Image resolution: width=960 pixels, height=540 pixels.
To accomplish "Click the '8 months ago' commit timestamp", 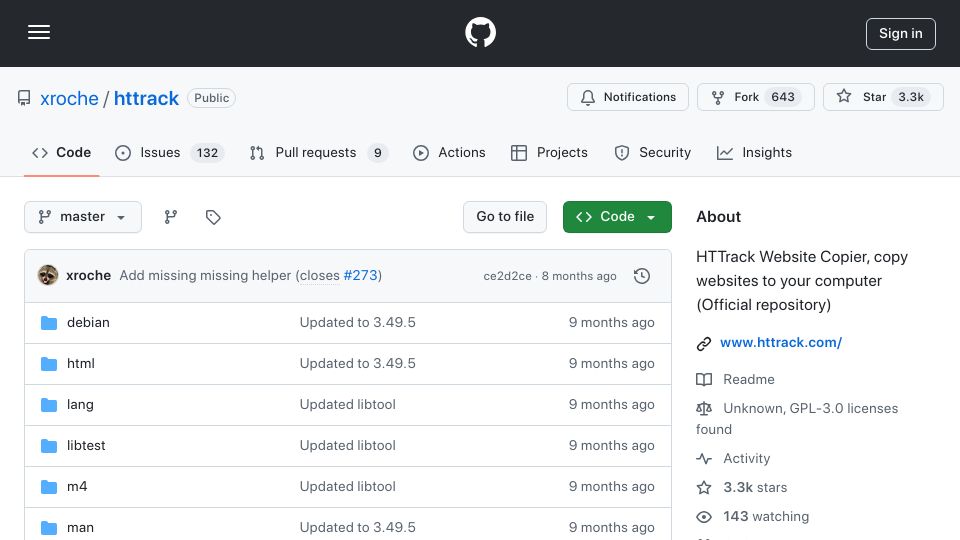I will [x=579, y=276].
